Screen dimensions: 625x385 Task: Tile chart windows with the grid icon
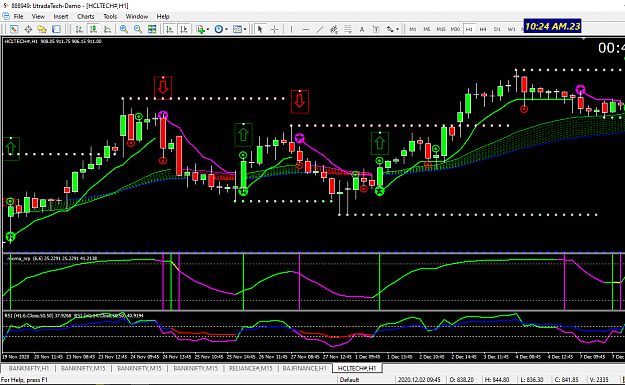[152, 29]
